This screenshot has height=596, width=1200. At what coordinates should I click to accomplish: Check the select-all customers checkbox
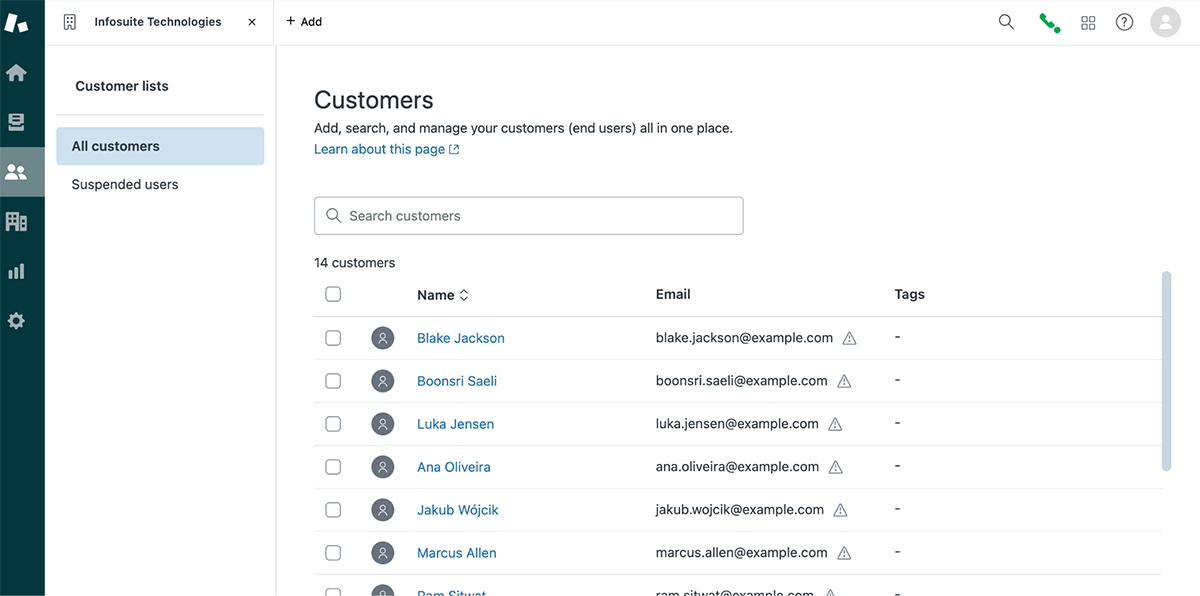(x=333, y=294)
